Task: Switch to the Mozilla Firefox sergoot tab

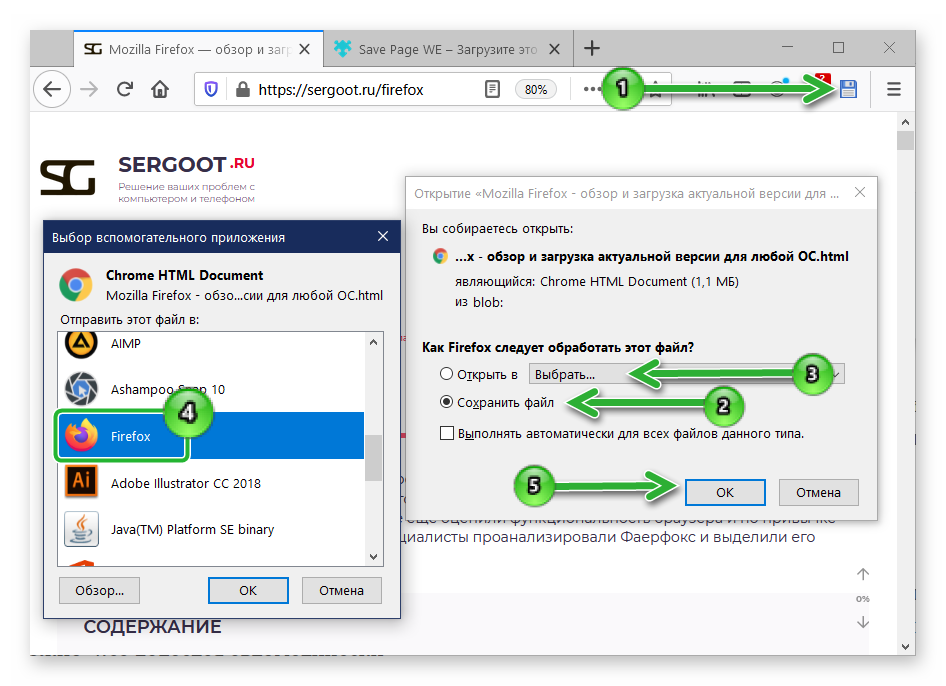Action: tap(198, 48)
